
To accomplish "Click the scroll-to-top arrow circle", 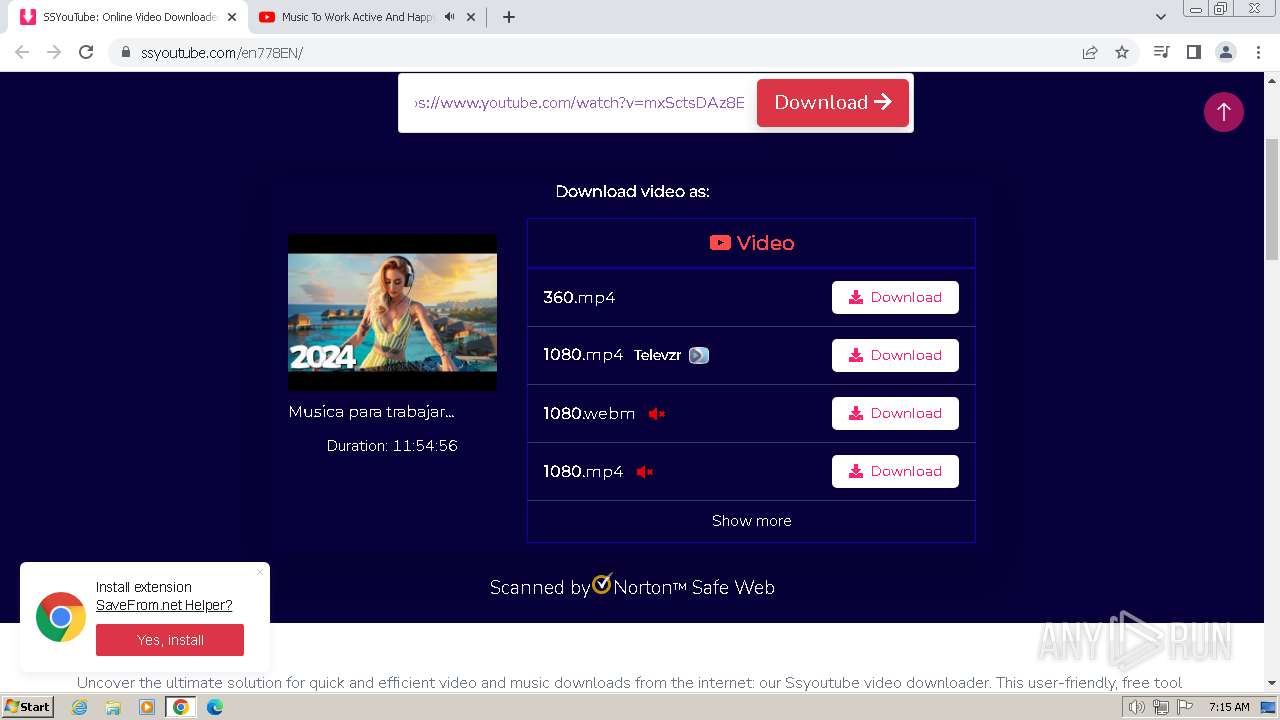I will click(x=1223, y=111).
